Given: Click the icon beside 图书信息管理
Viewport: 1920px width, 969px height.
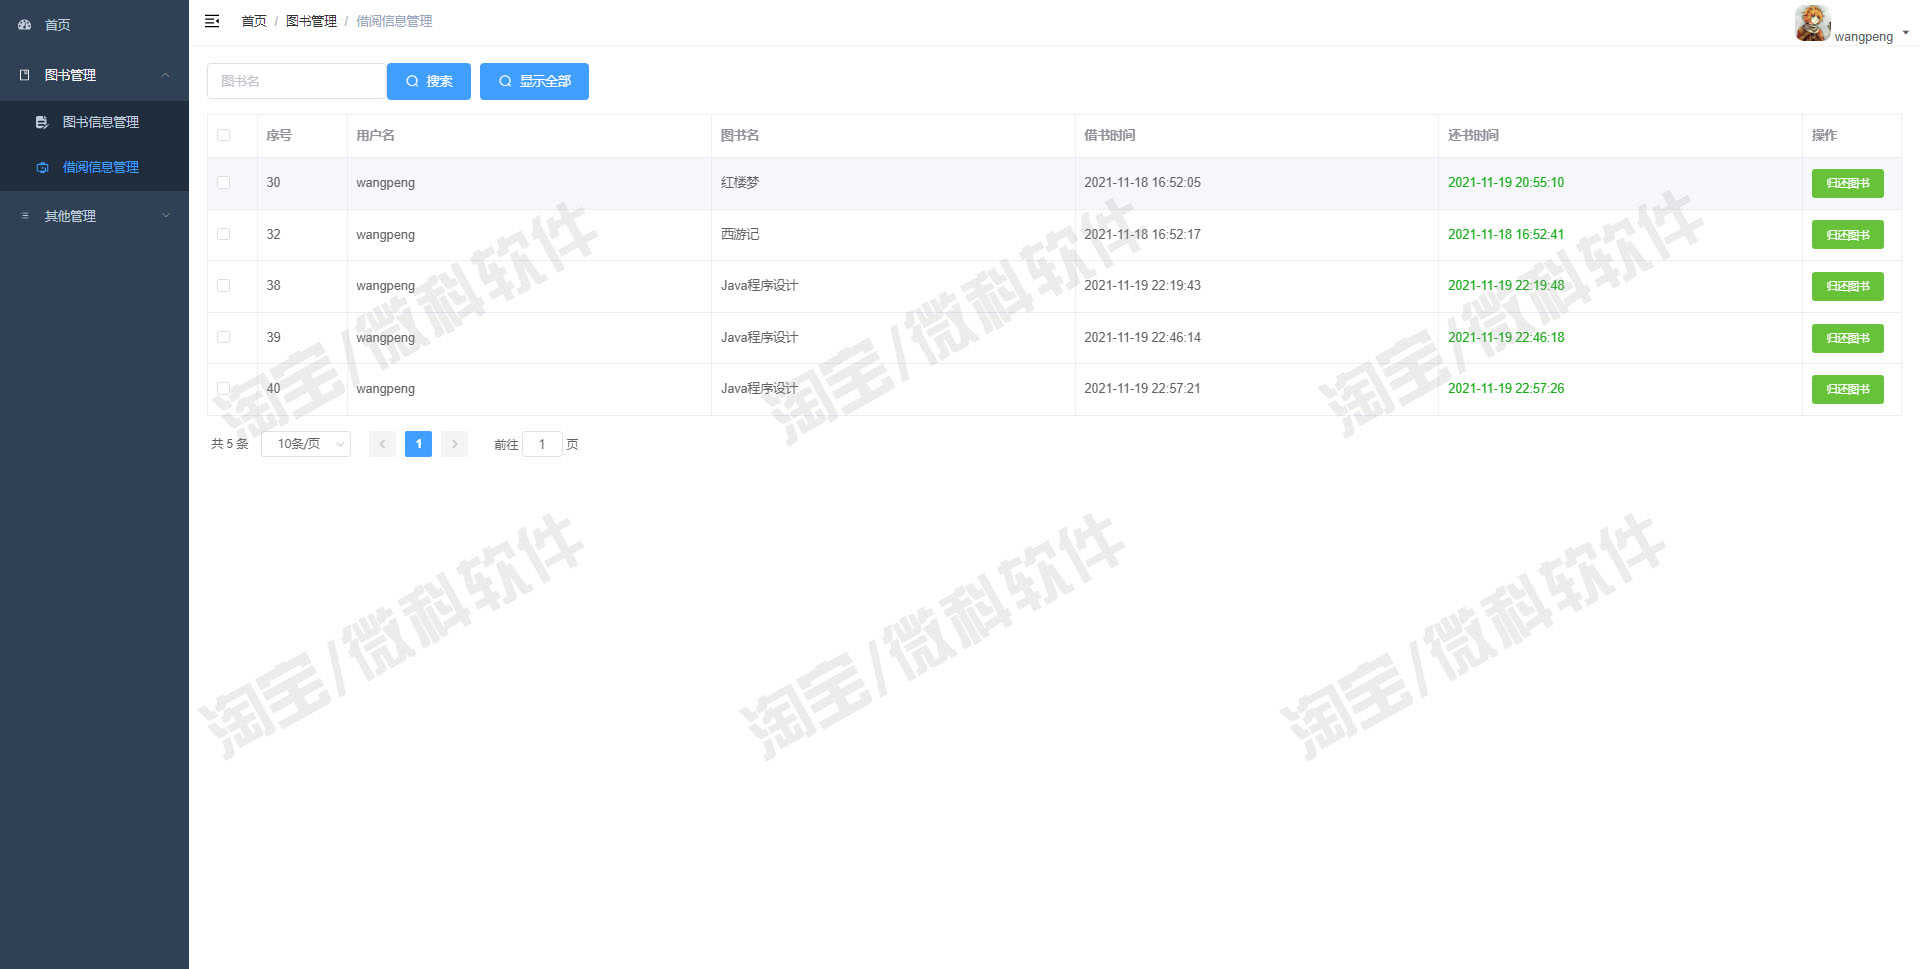Looking at the screenshot, I should [42, 122].
